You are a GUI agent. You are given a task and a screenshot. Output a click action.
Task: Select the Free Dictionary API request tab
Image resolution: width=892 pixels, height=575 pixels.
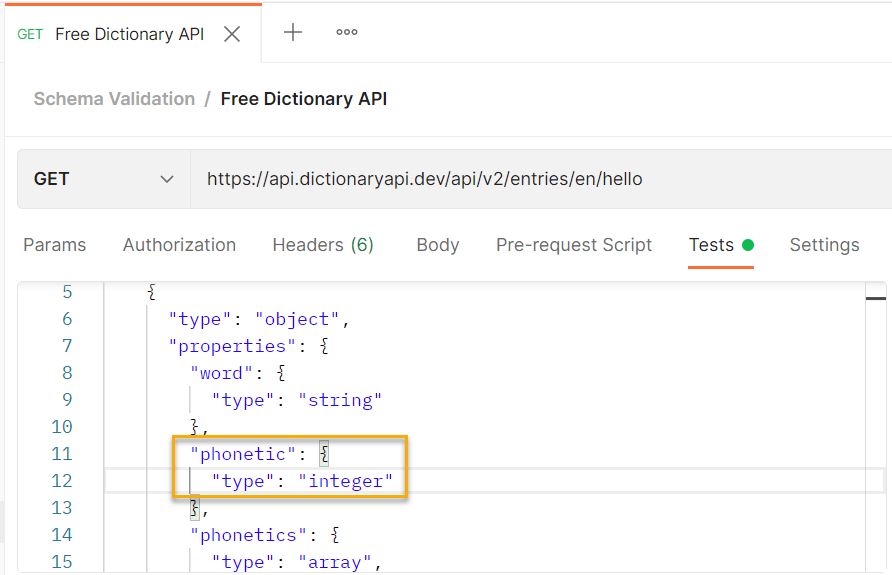pos(133,34)
